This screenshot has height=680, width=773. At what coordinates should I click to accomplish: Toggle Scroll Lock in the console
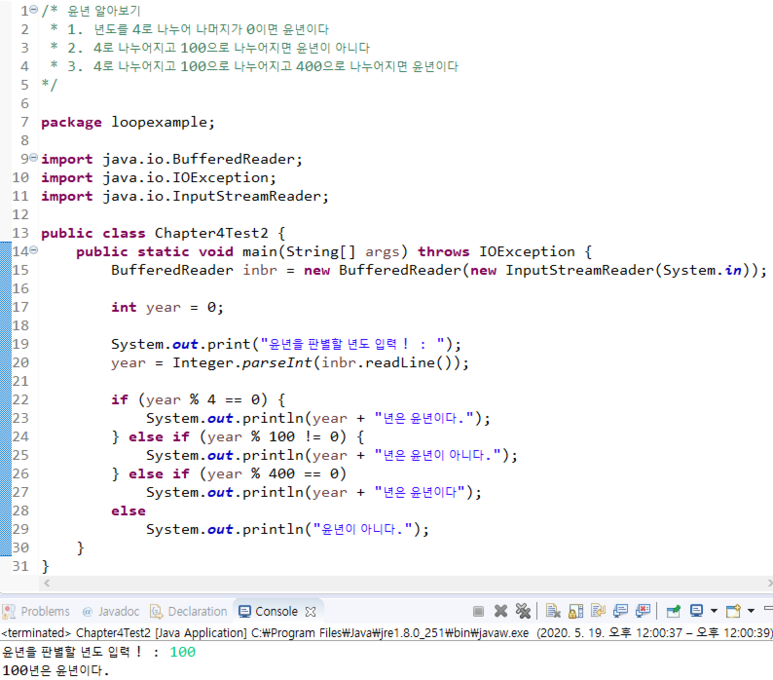[576, 611]
